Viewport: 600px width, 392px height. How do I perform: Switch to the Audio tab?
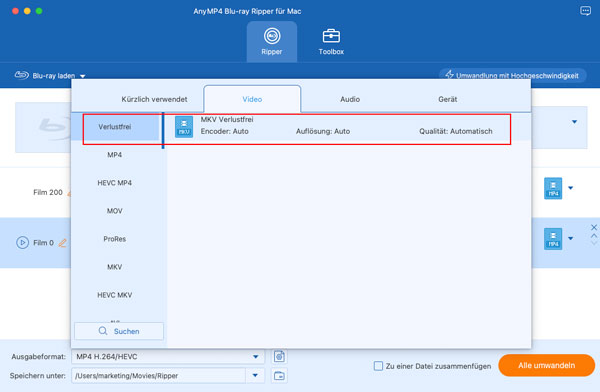pos(350,99)
